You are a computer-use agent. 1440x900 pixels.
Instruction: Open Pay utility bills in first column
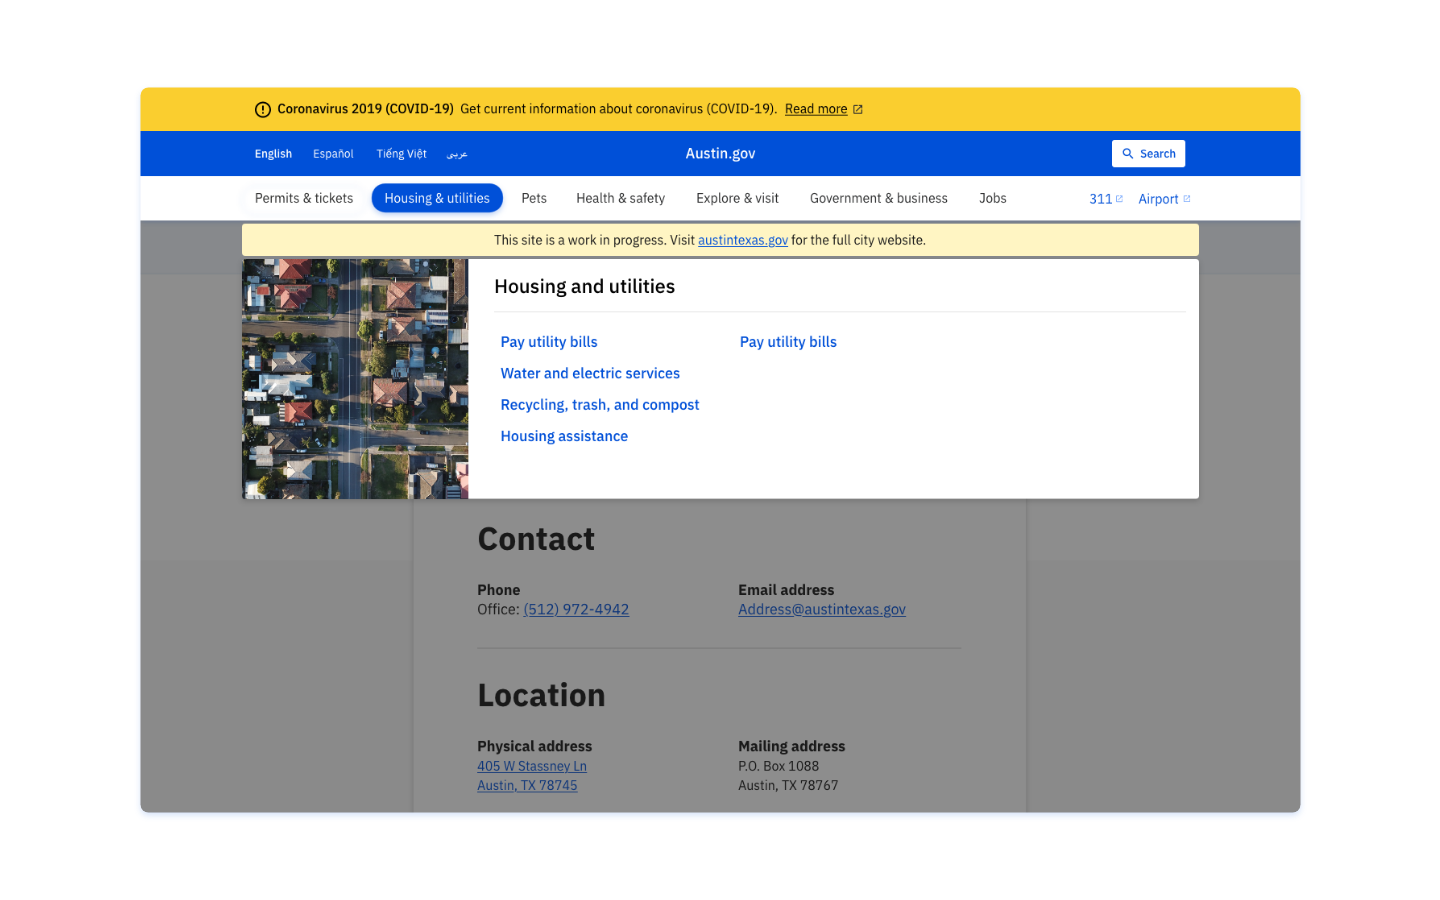(x=549, y=342)
